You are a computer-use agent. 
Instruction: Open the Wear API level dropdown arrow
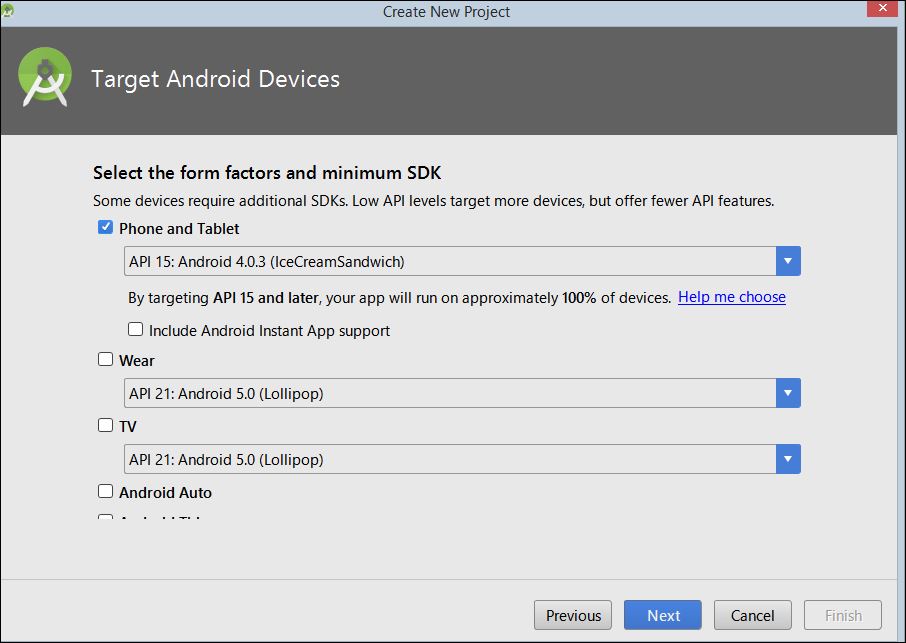(x=788, y=393)
